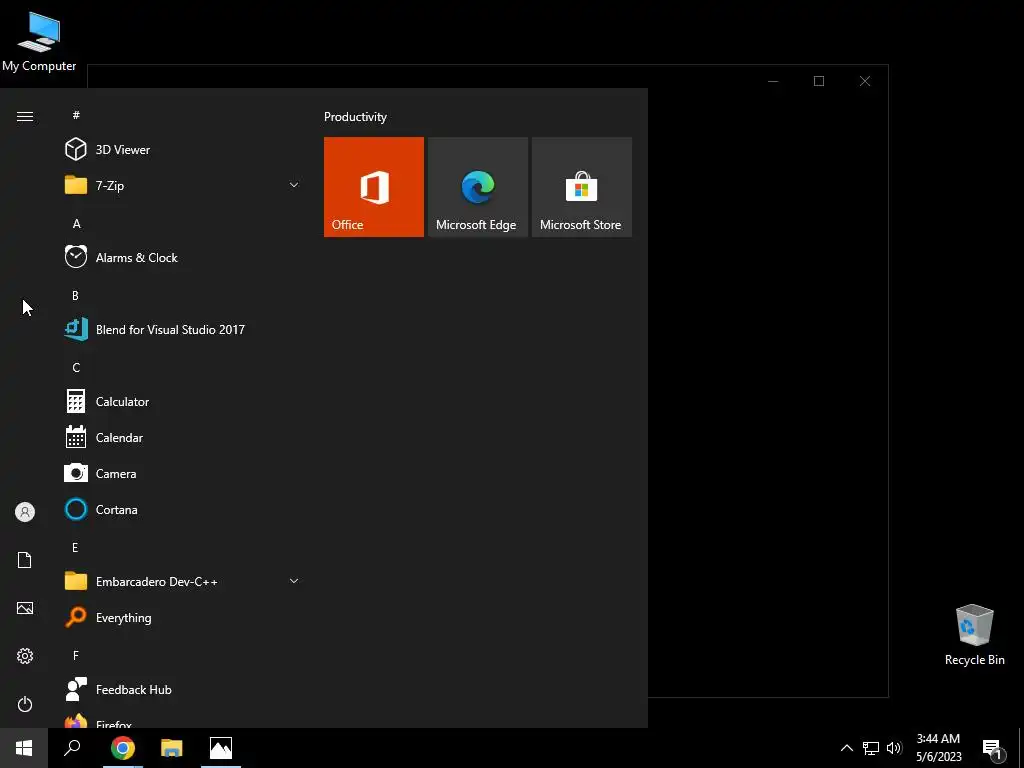Open Blend for Visual Studio 2017
The image size is (1024, 768).
click(183, 329)
